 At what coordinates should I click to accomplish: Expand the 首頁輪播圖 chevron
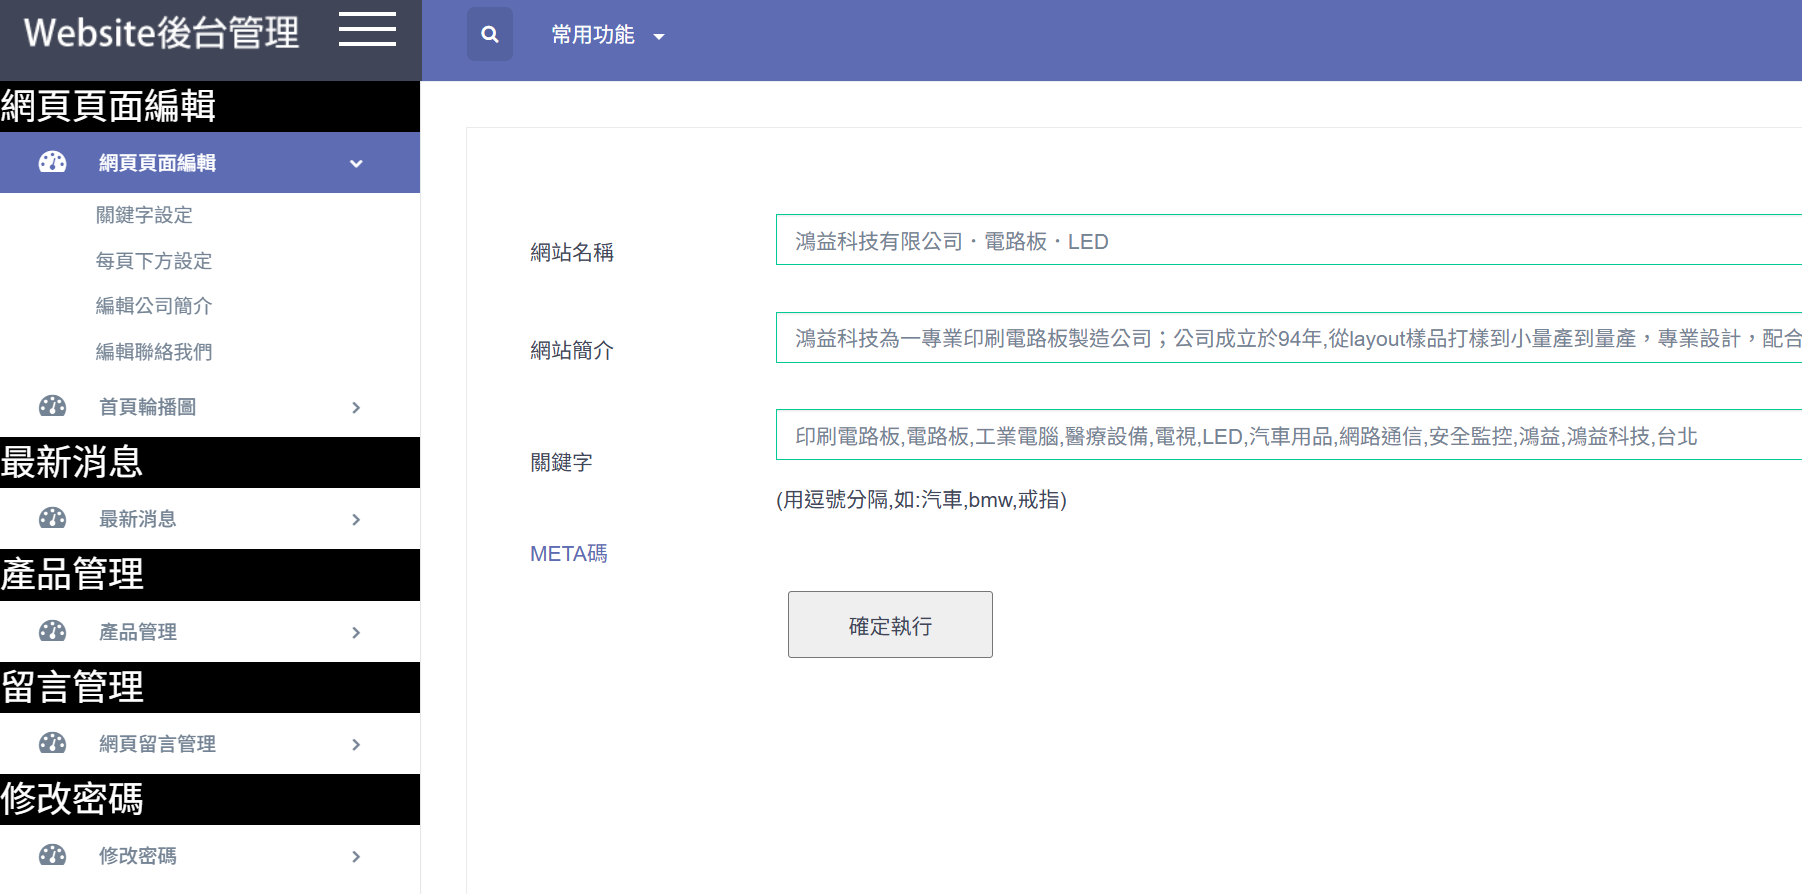(x=356, y=407)
